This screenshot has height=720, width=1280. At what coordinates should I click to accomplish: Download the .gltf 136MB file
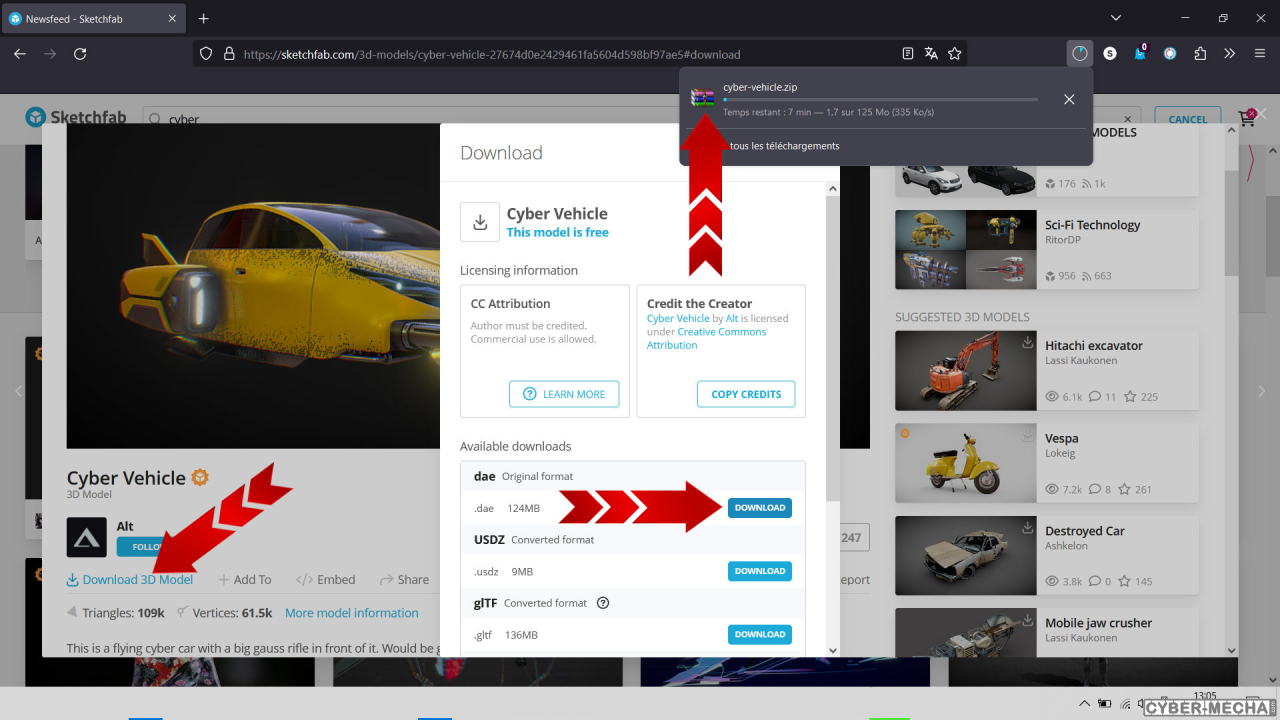[x=760, y=634]
